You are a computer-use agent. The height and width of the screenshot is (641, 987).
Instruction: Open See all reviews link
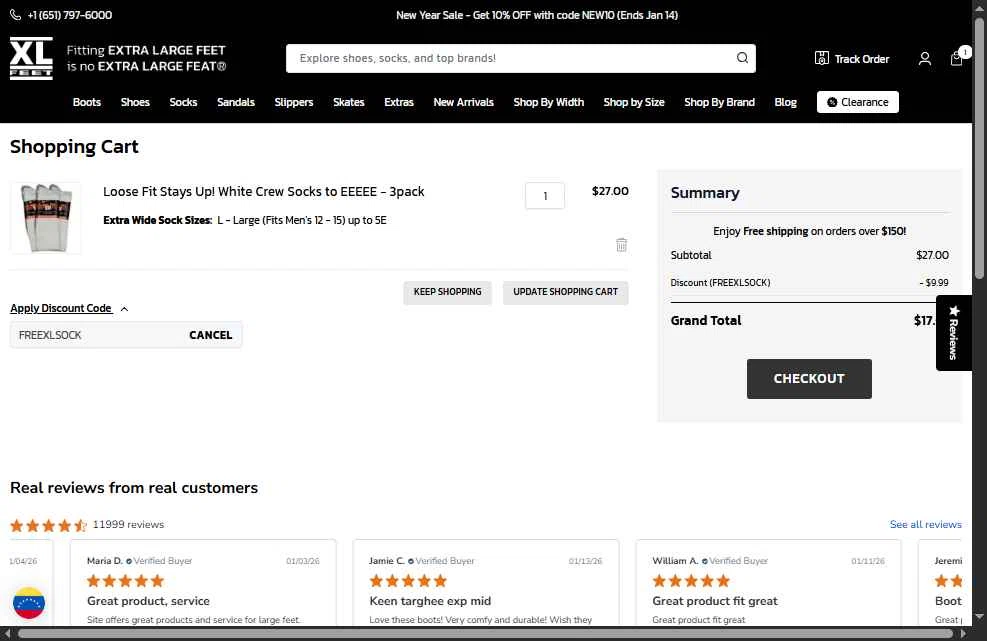point(925,525)
